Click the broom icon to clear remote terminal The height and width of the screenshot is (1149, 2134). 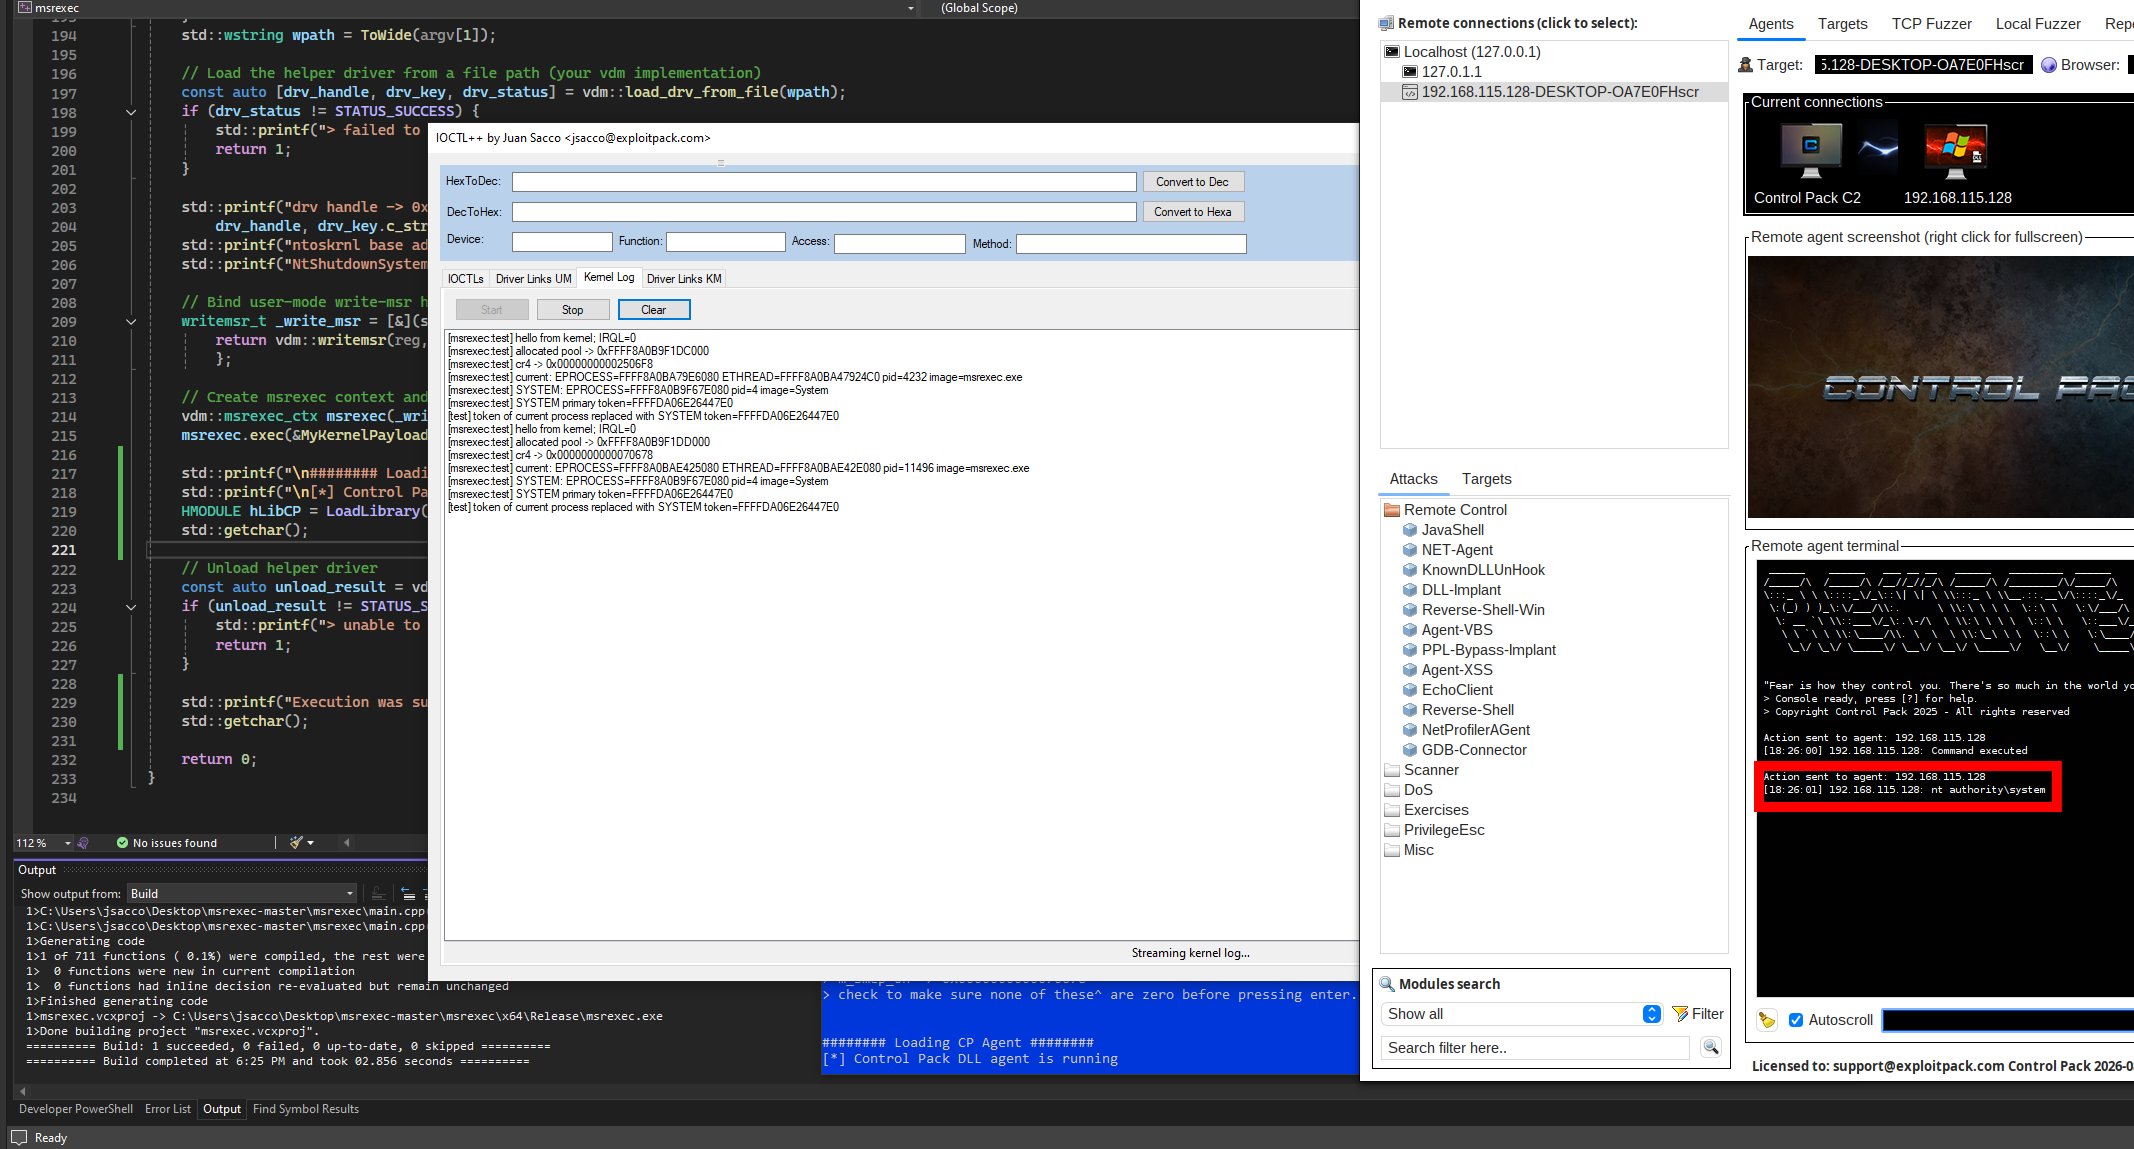click(x=1766, y=1019)
